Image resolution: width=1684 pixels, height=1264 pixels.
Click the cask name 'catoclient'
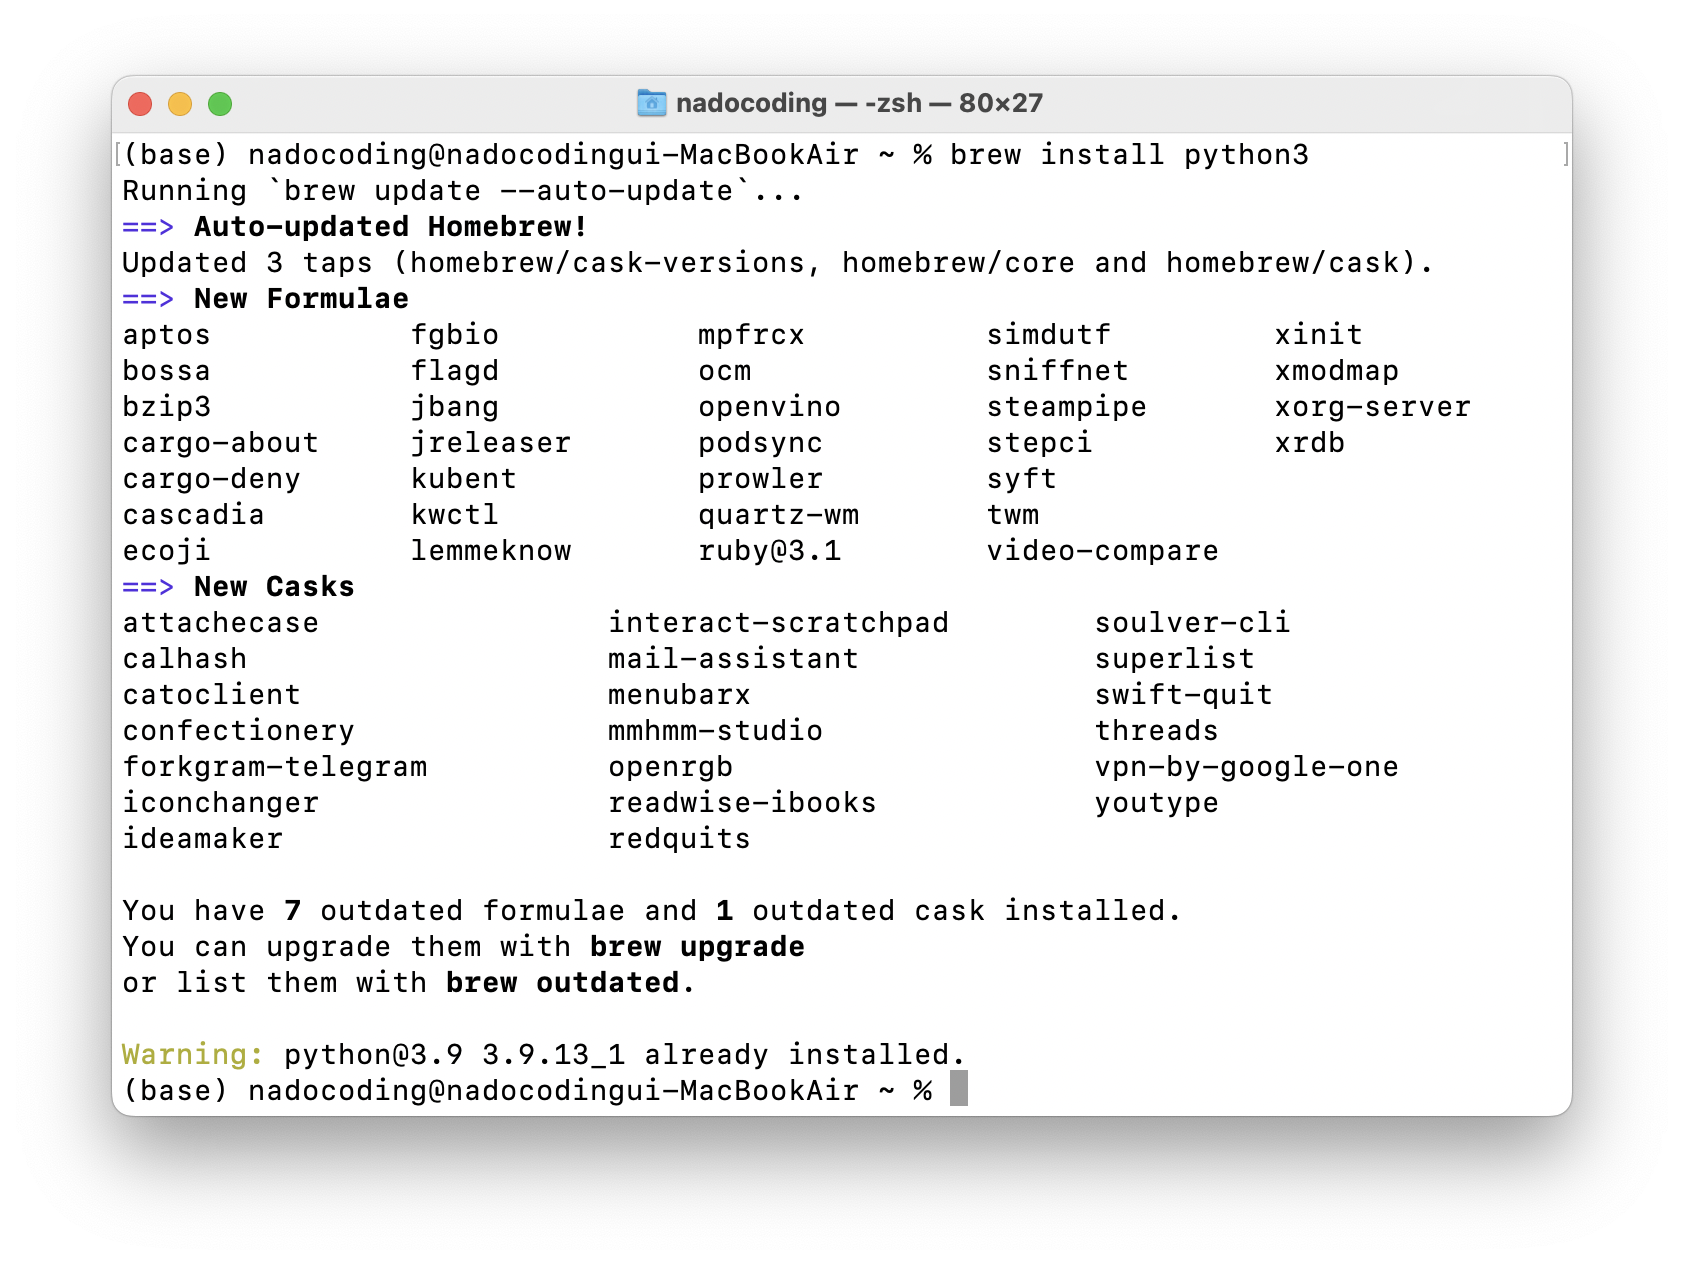[x=211, y=695]
